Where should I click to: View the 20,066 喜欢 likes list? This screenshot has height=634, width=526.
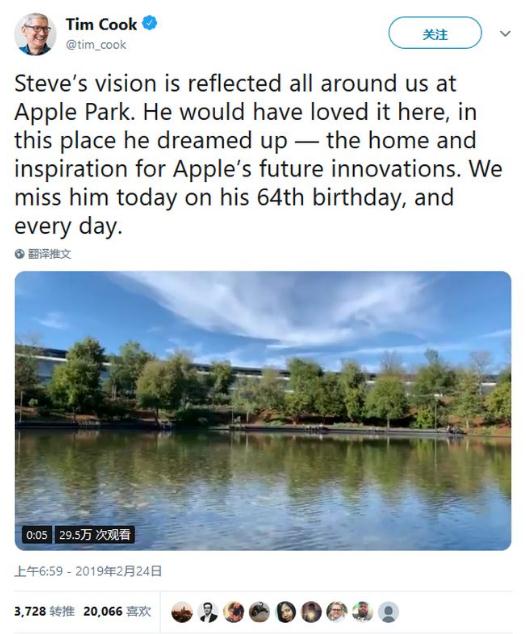pos(117,611)
